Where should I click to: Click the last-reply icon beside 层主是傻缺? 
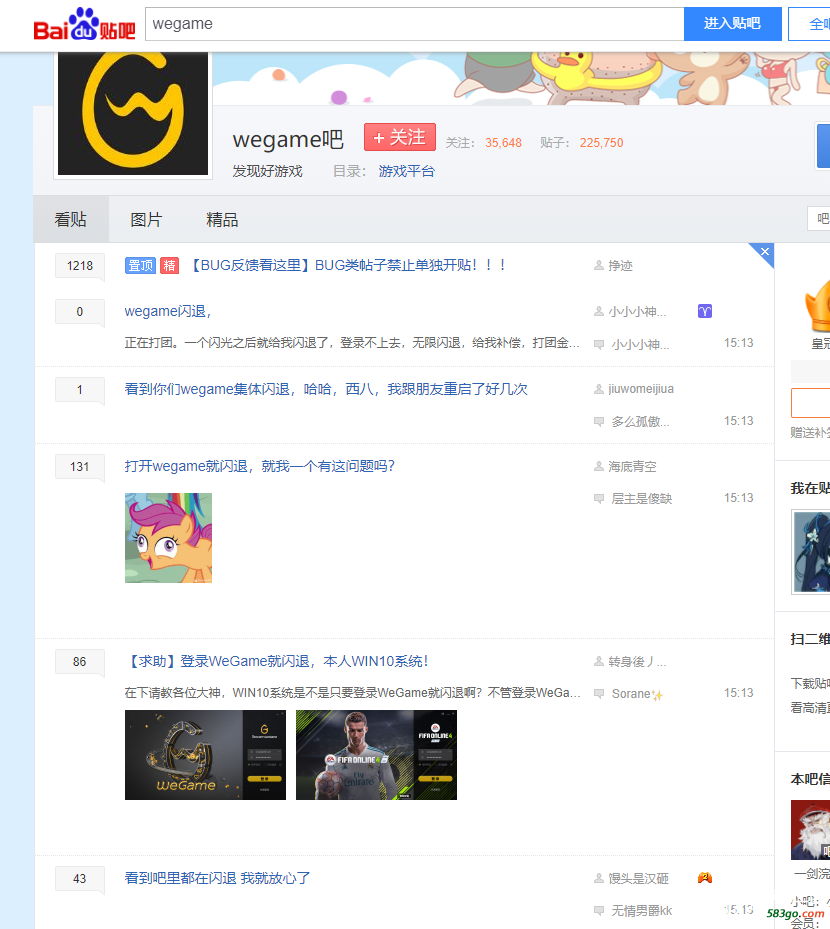(599, 499)
